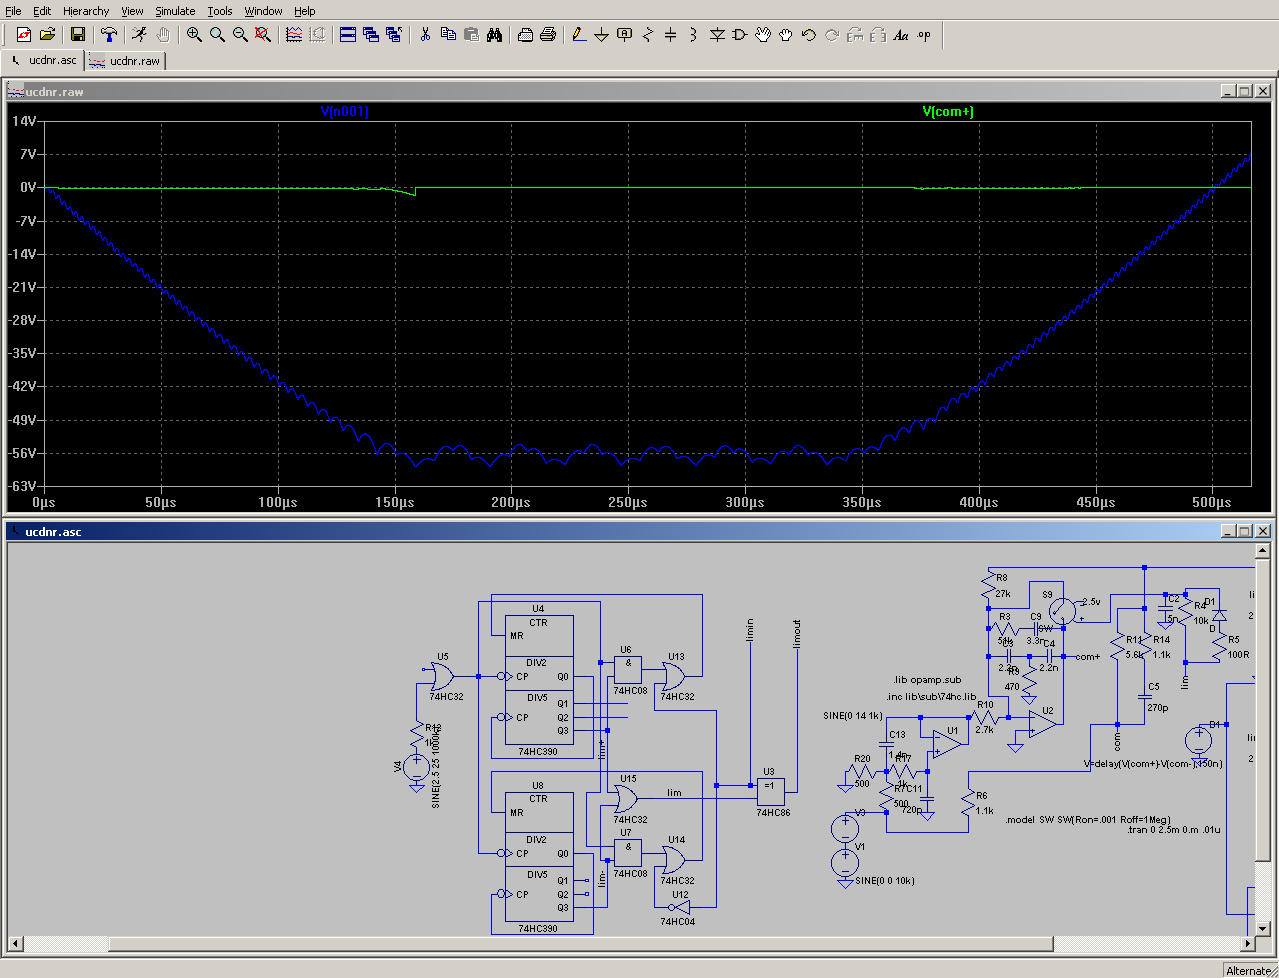Click the -28V vertical axis label
The height and width of the screenshot is (978, 1279).
point(23,320)
